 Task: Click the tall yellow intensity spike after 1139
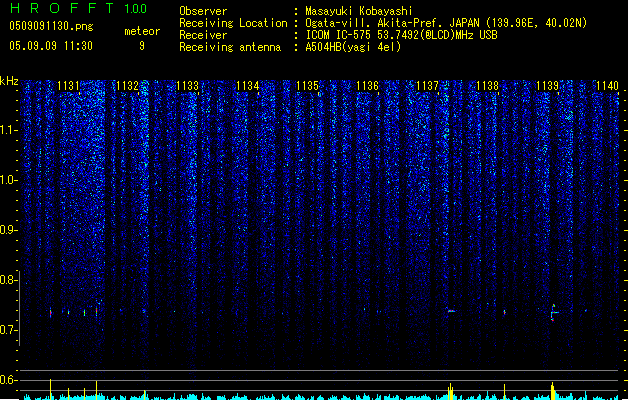(x=553, y=391)
